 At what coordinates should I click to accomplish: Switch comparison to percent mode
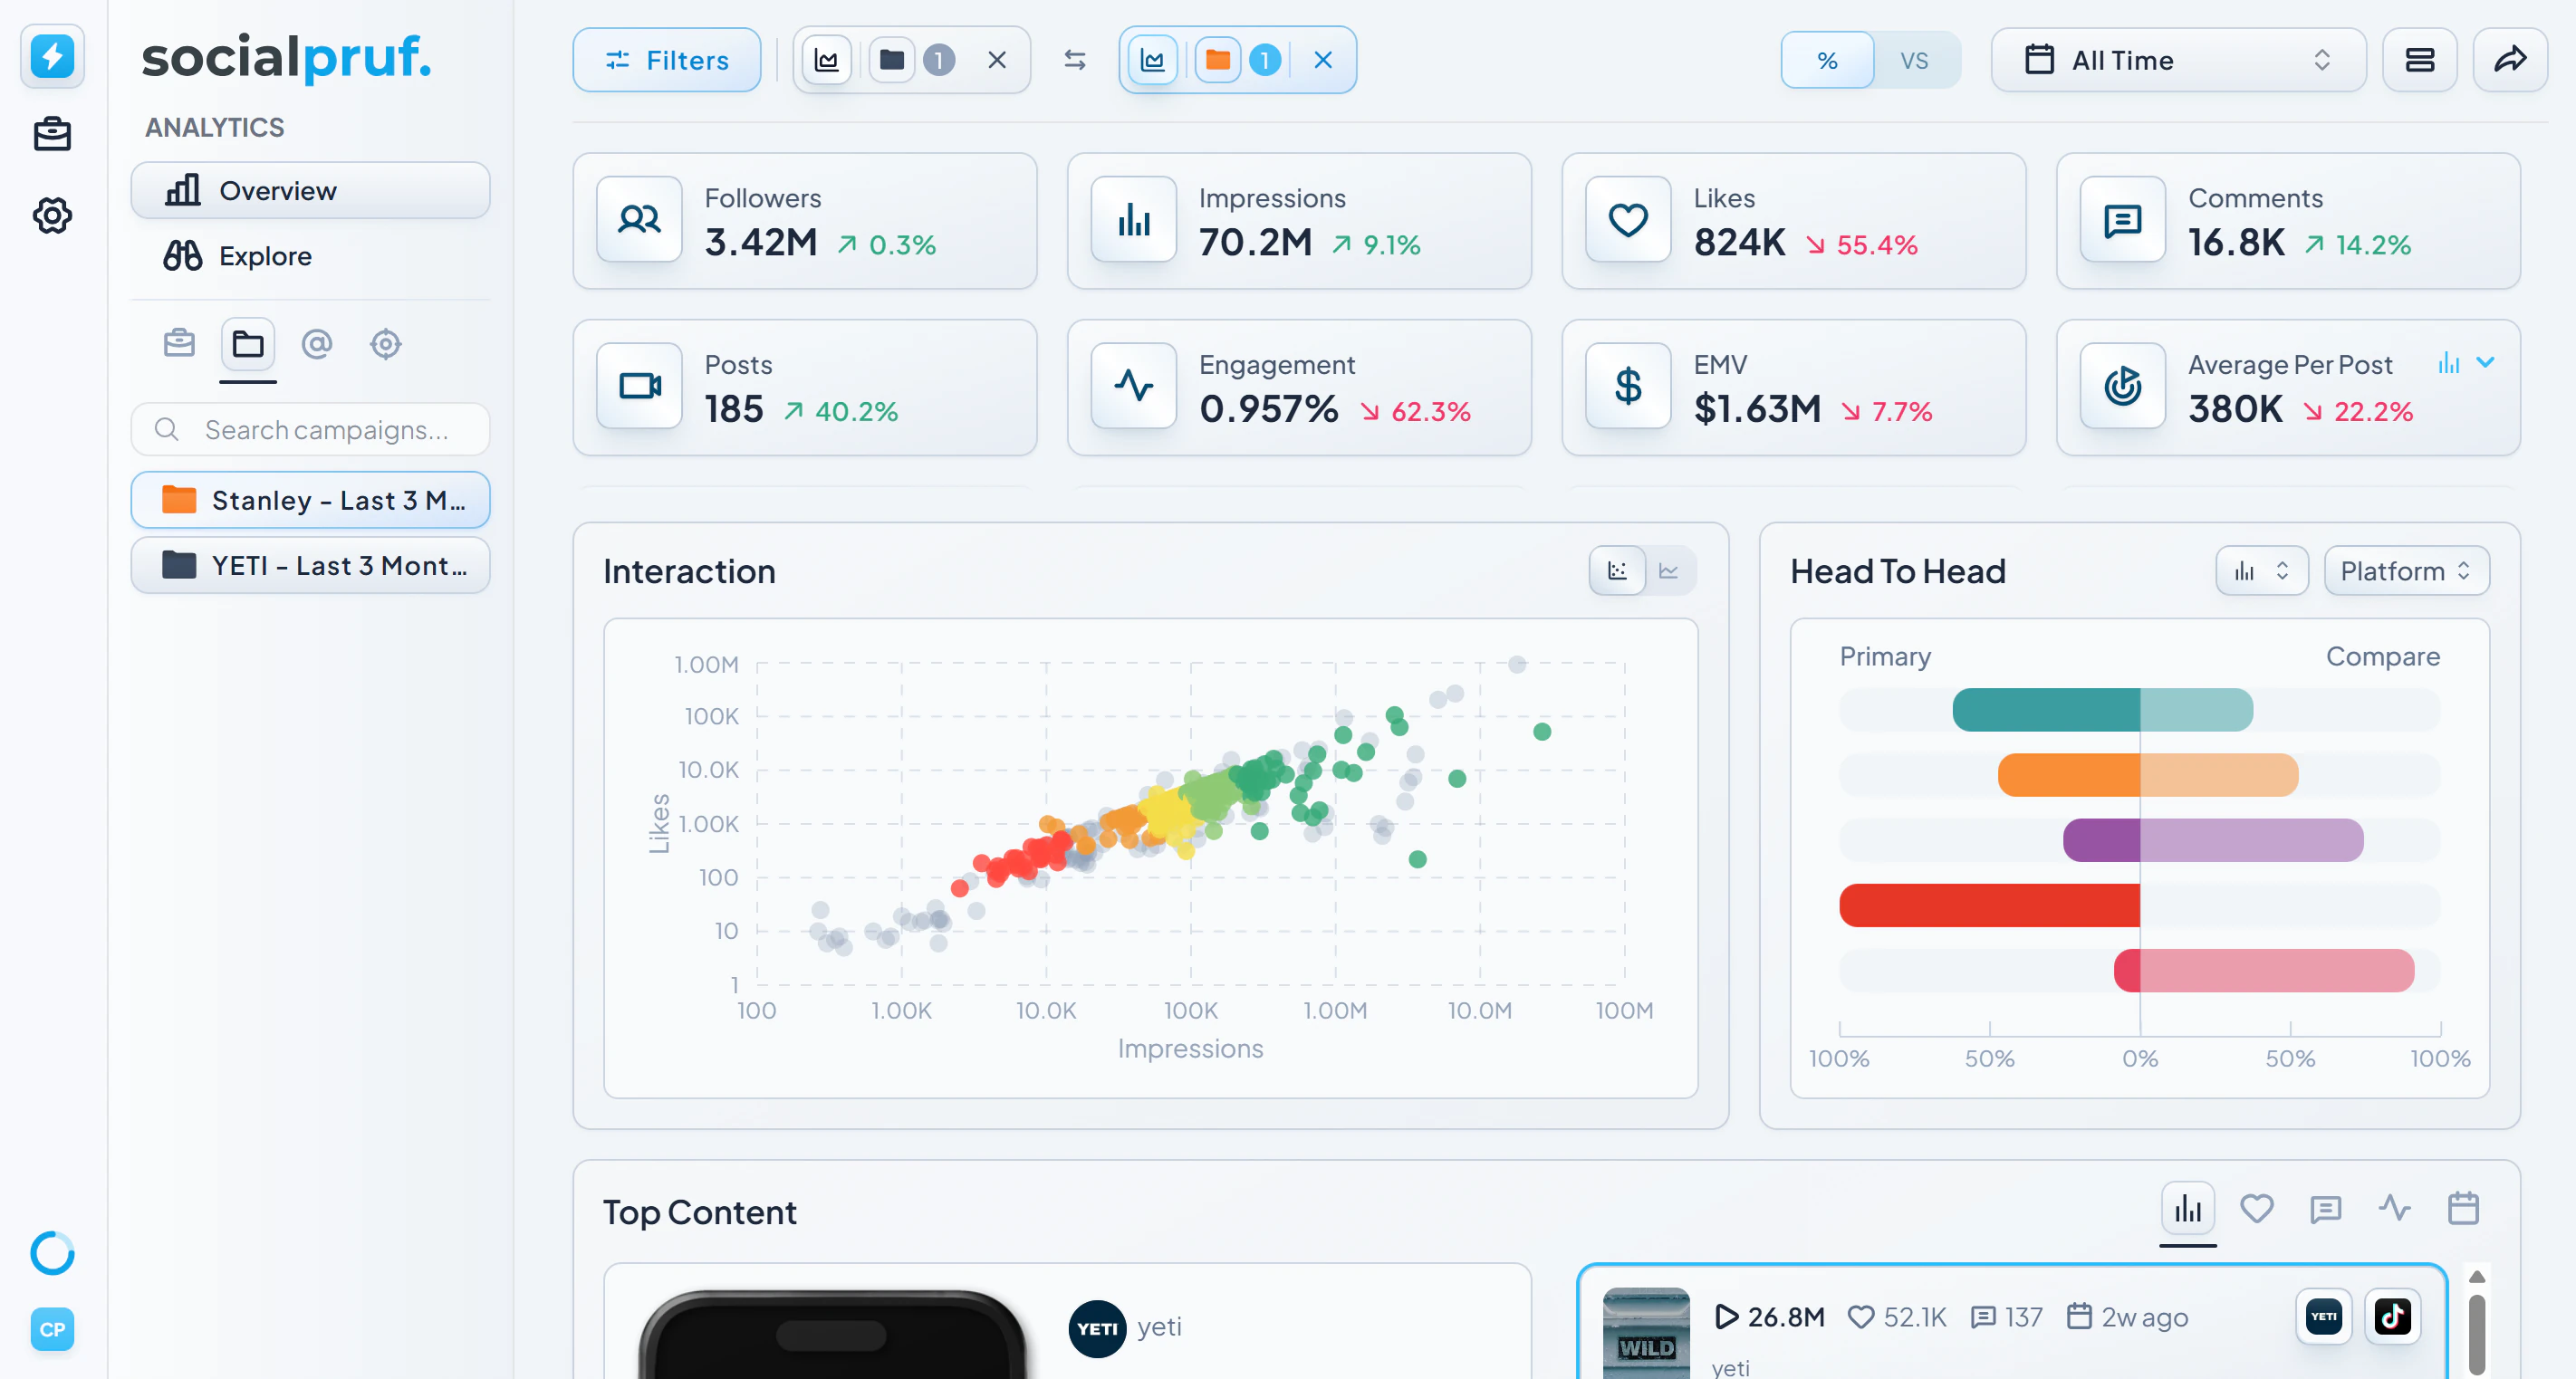(x=1828, y=60)
